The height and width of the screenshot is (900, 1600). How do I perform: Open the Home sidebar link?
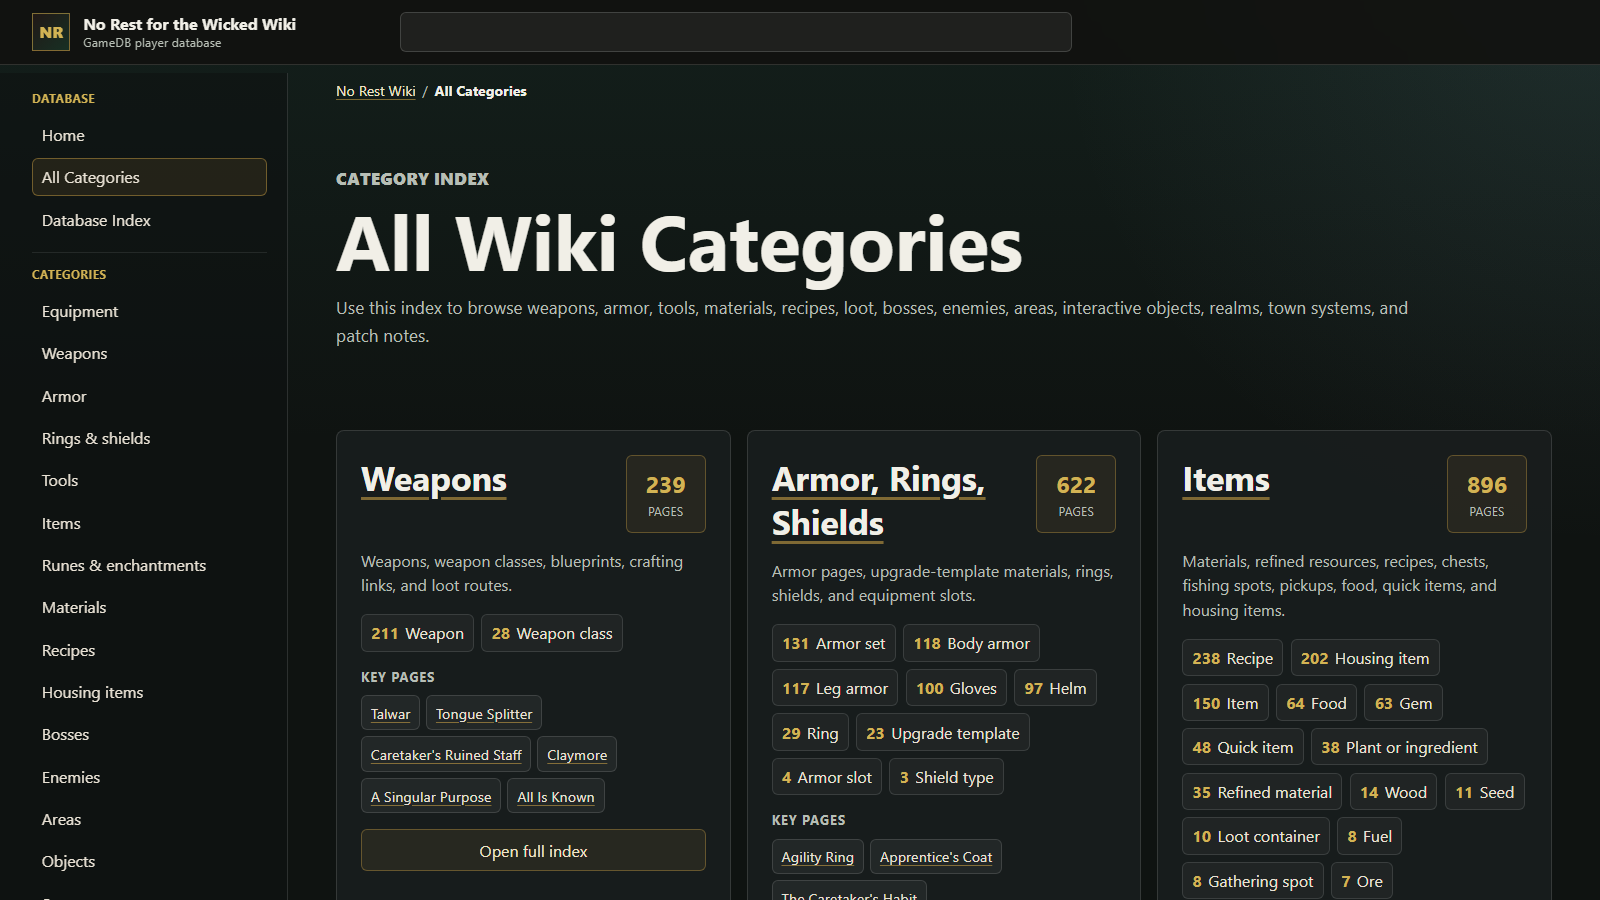click(149, 135)
